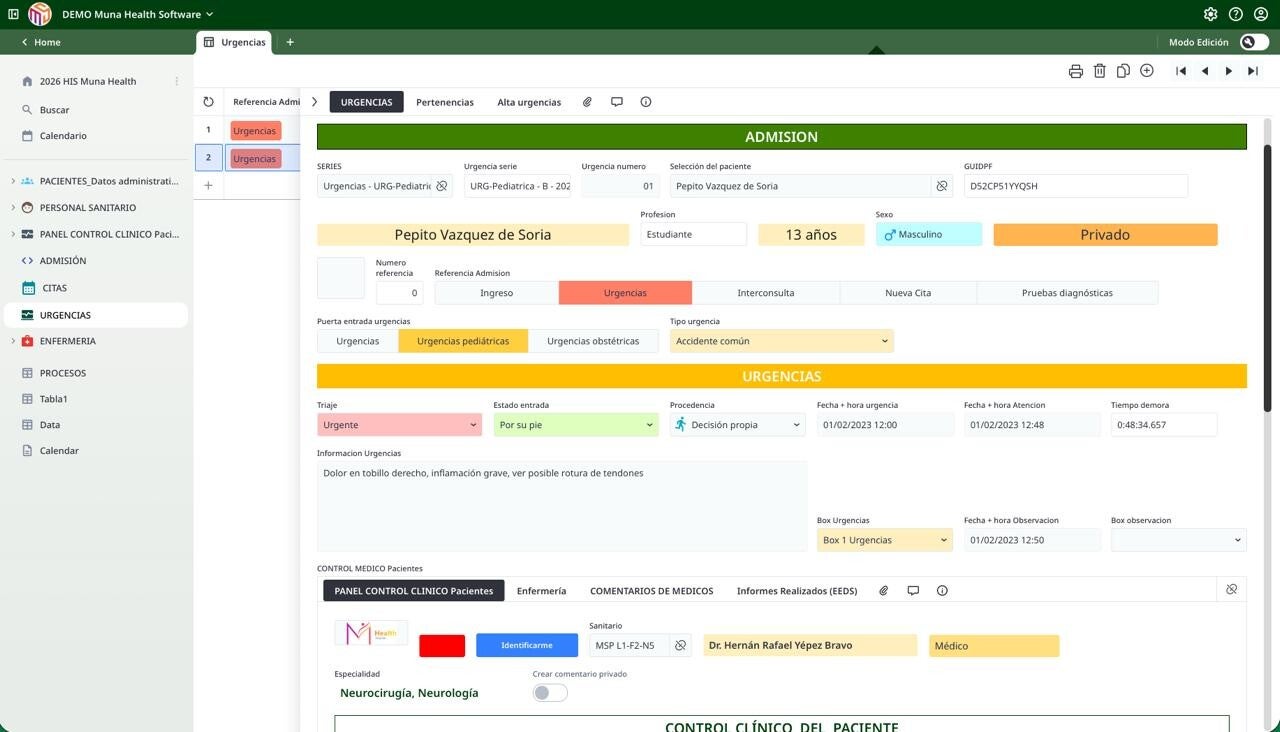Image resolution: width=1280 pixels, height=732 pixels.
Task: Jump to the last record
Action: click(x=1253, y=71)
